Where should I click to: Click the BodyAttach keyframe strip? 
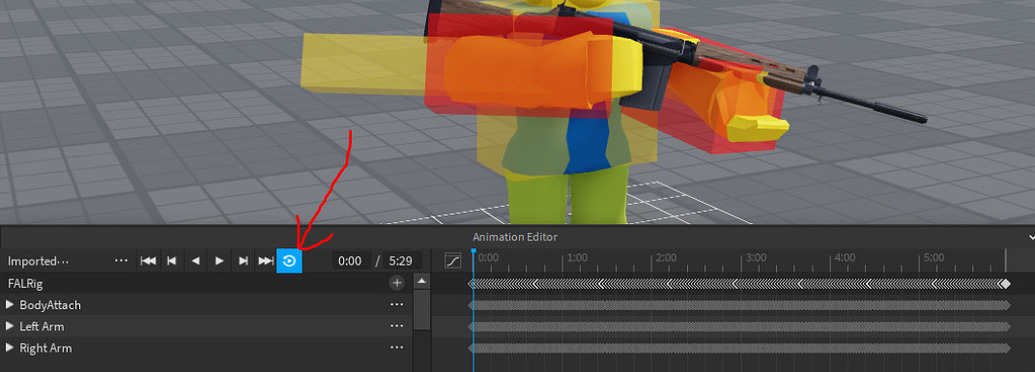click(x=739, y=305)
